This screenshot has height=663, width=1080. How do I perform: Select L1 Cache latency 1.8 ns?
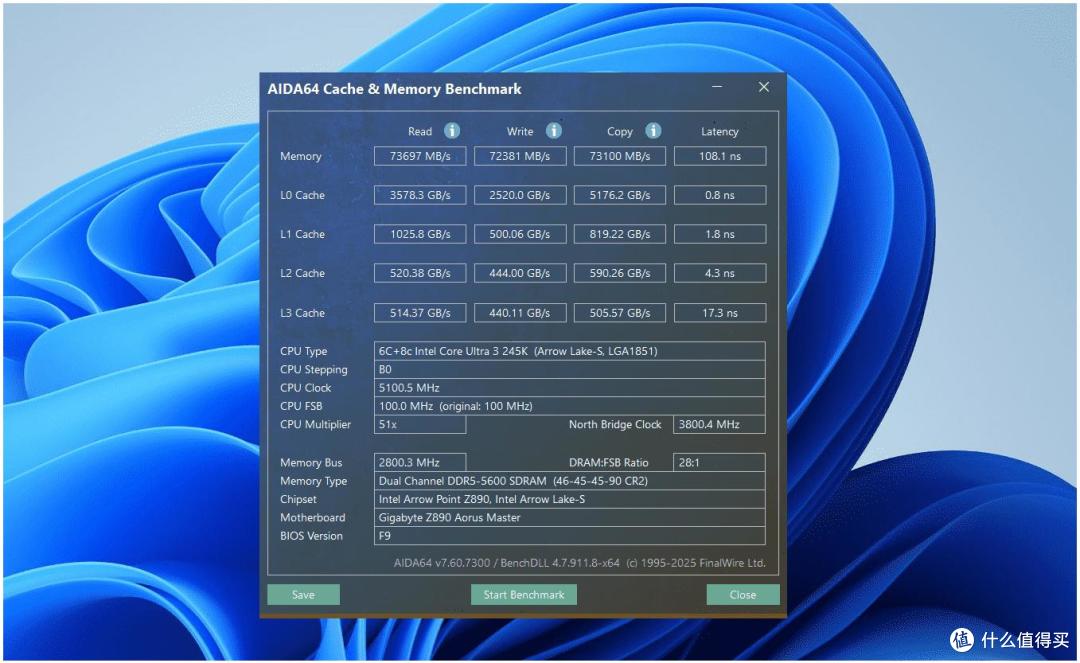720,234
